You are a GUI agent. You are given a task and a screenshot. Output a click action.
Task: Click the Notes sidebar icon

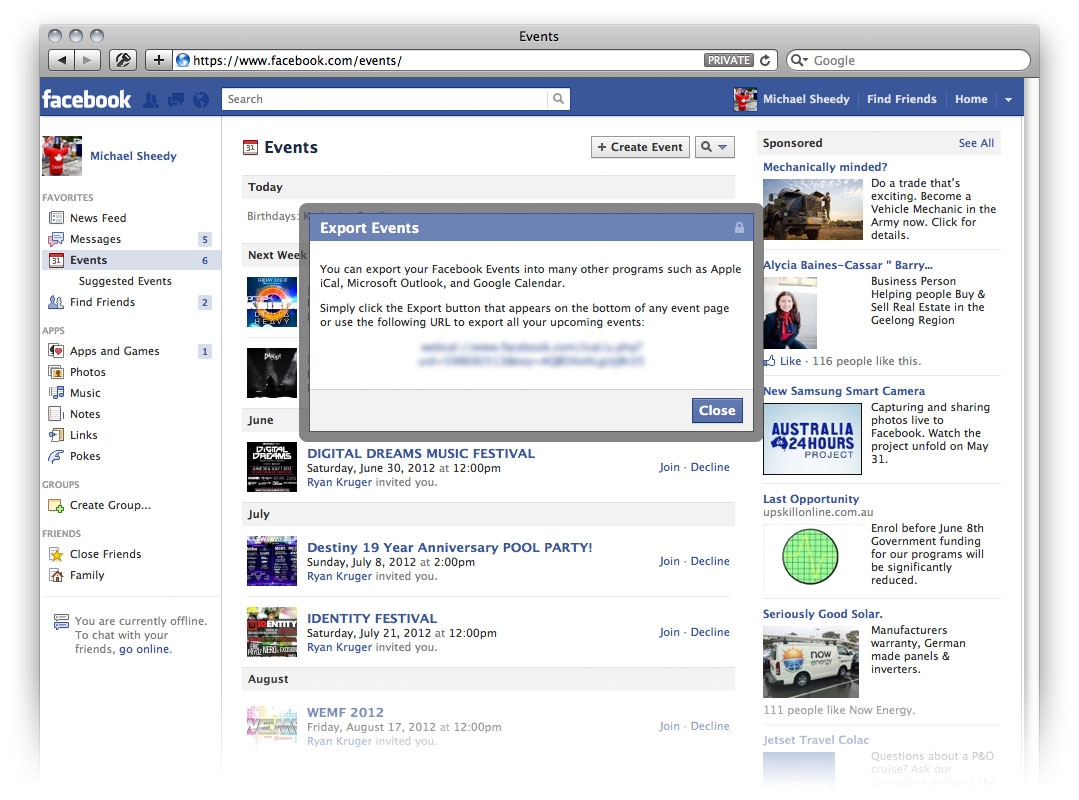(56, 414)
